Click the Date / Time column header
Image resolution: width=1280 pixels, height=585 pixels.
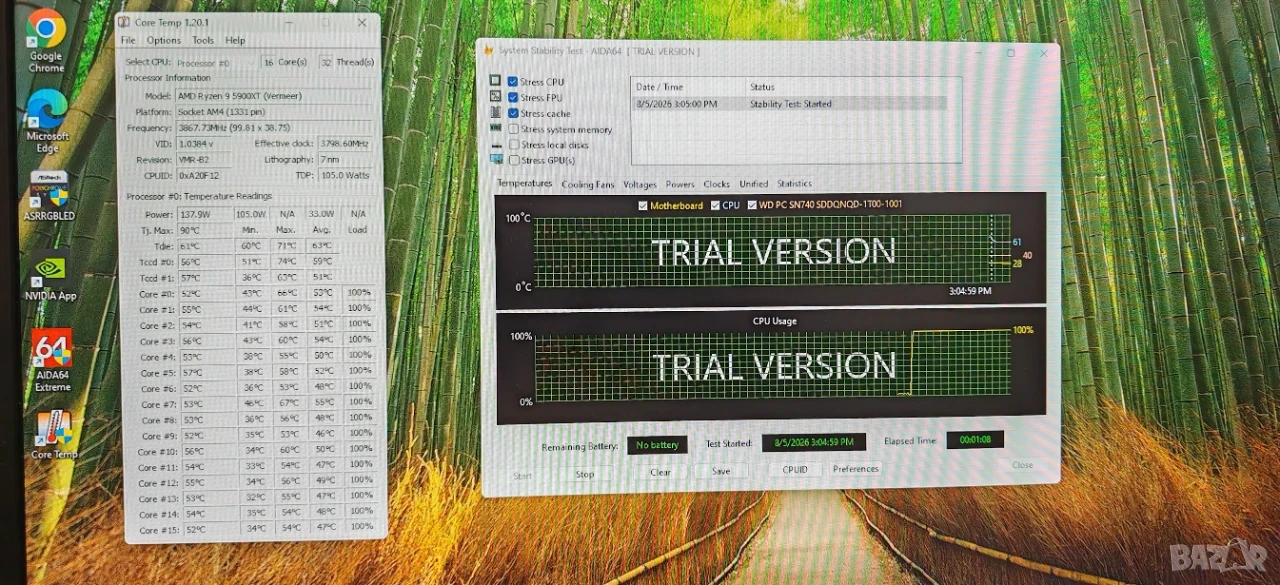[x=660, y=87]
